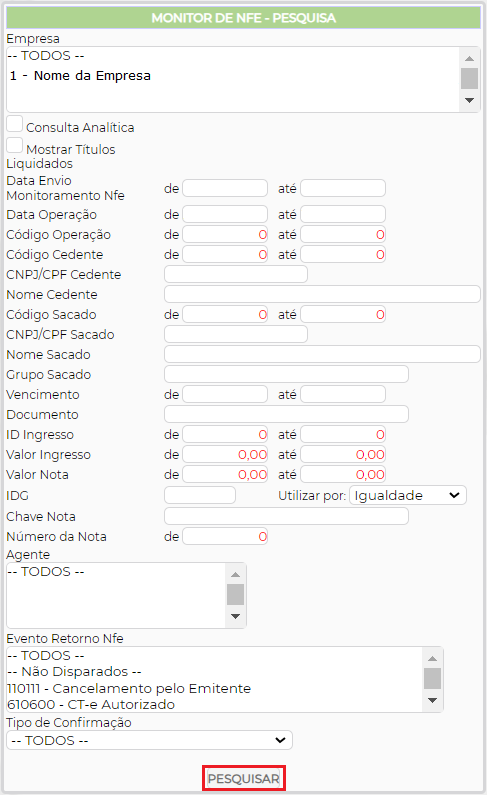
Task: Focus the Data Operação 'de' field
Action: [x=225, y=214]
